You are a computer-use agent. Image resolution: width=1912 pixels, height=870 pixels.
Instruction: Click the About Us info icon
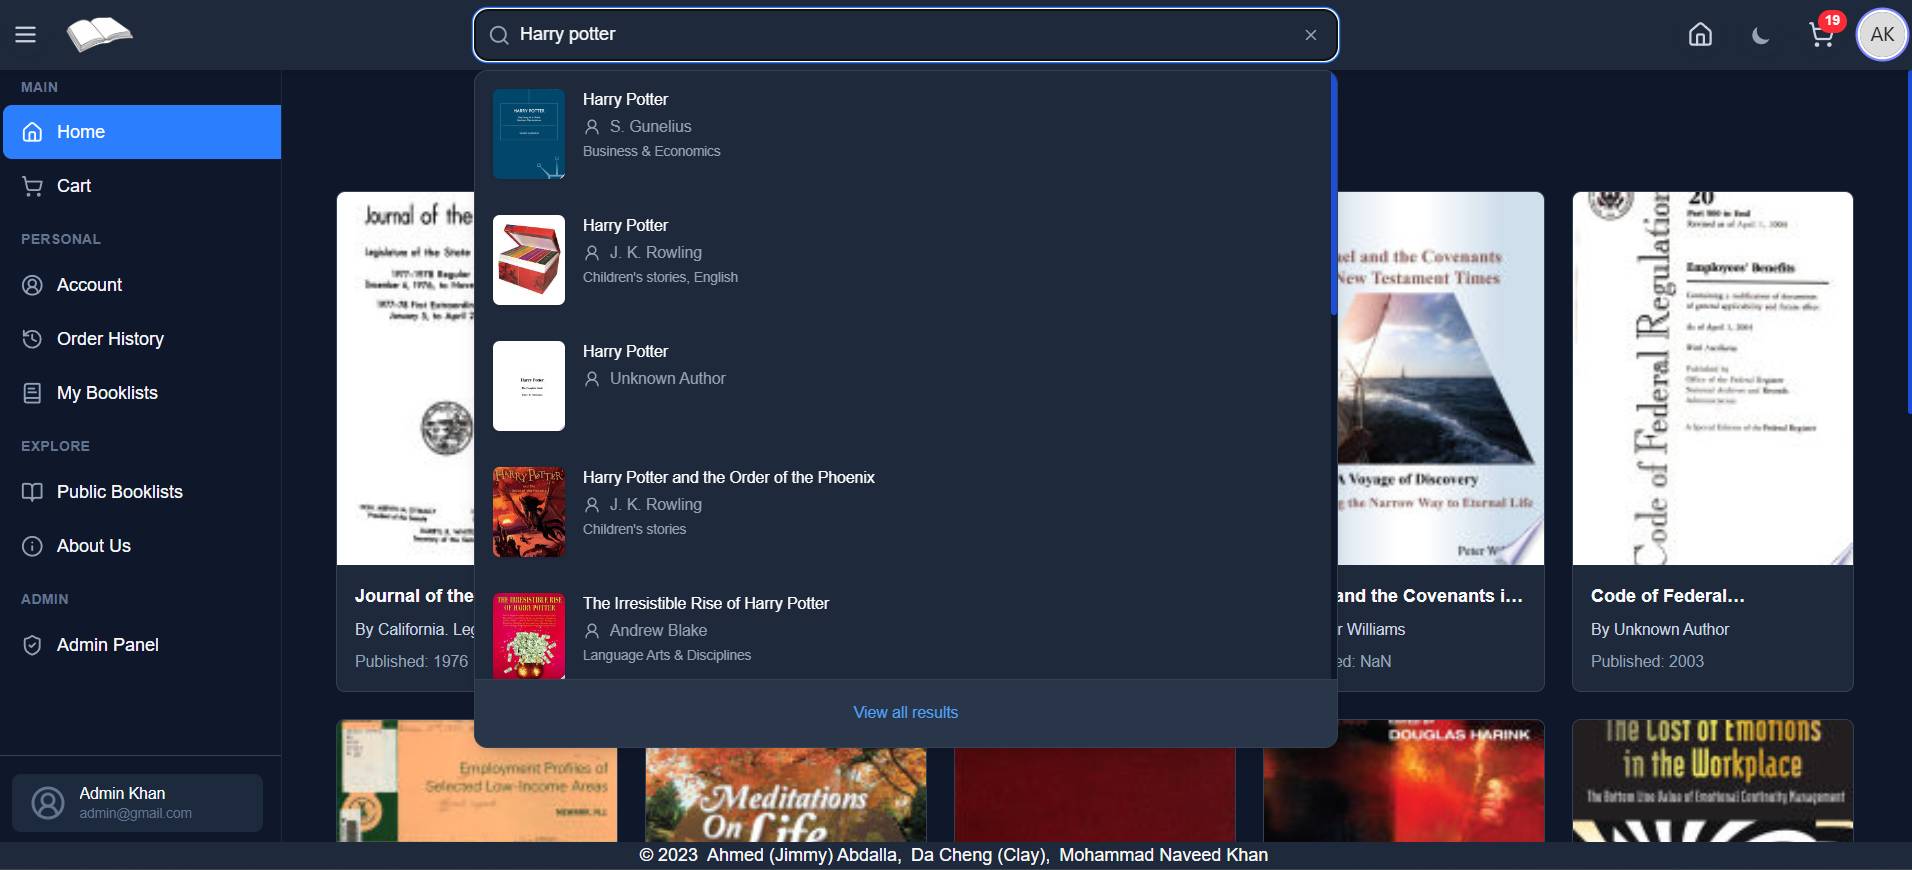click(x=32, y=546)
